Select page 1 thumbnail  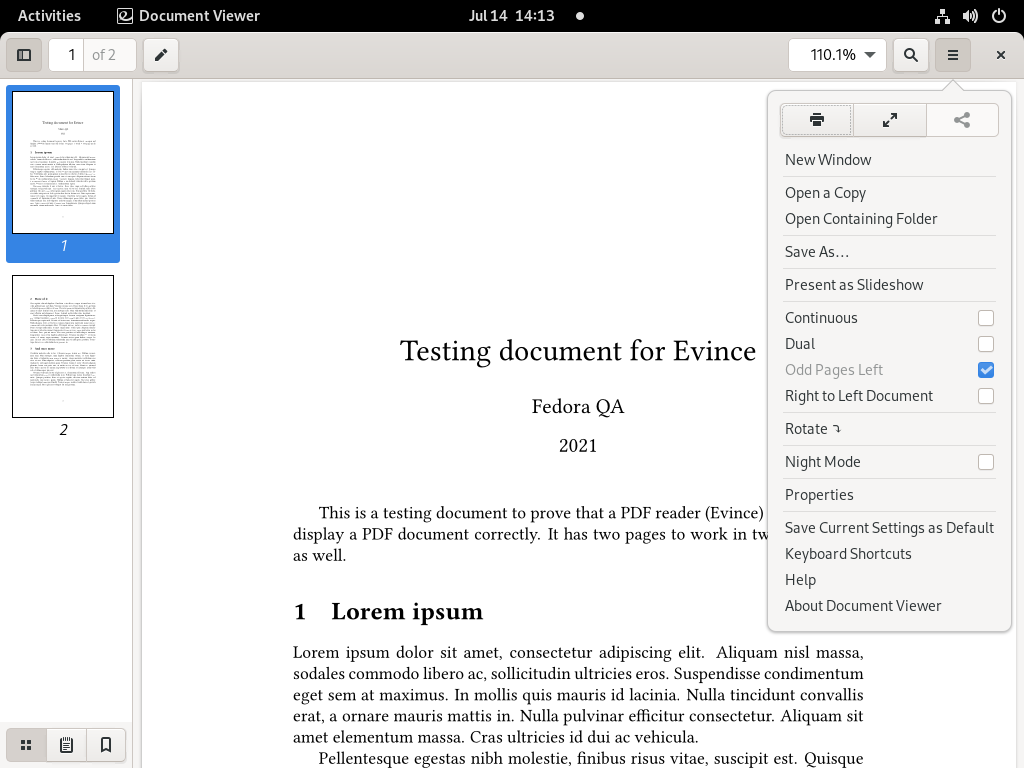tap(63, 163)
